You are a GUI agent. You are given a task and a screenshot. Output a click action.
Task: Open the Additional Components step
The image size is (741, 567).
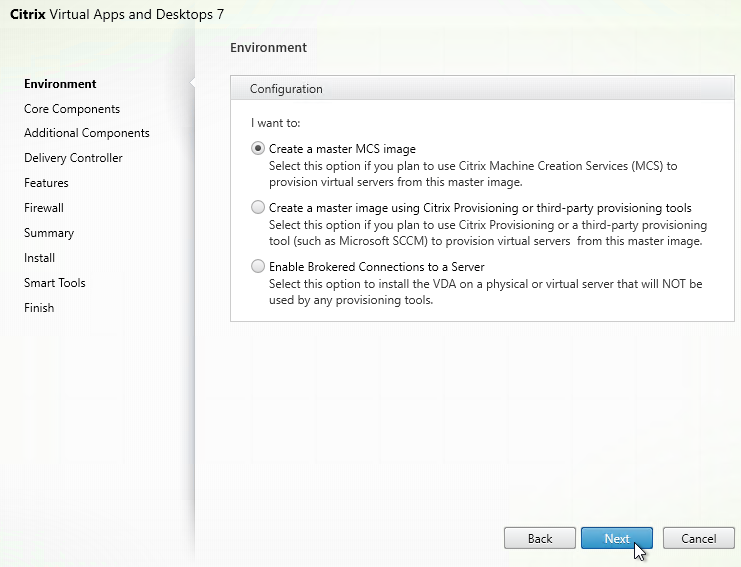86,133
